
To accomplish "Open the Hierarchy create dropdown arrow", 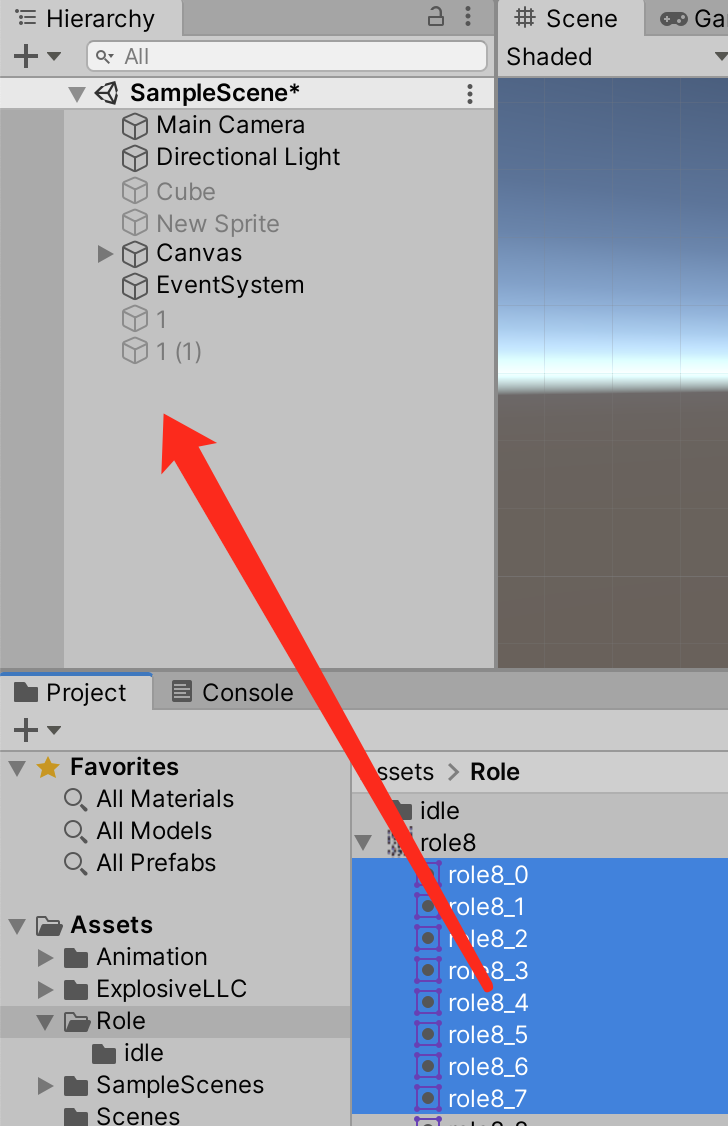I will (54, 56).
